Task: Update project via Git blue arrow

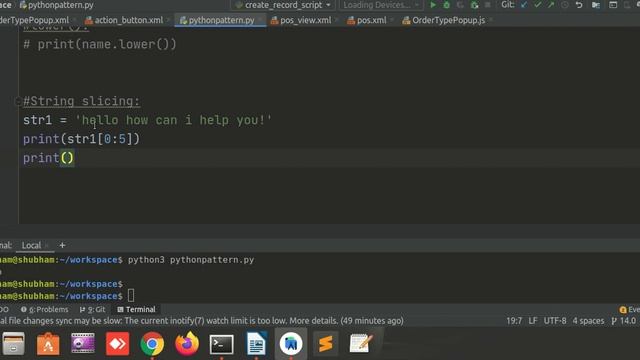Action: click(x=524, y=5)
